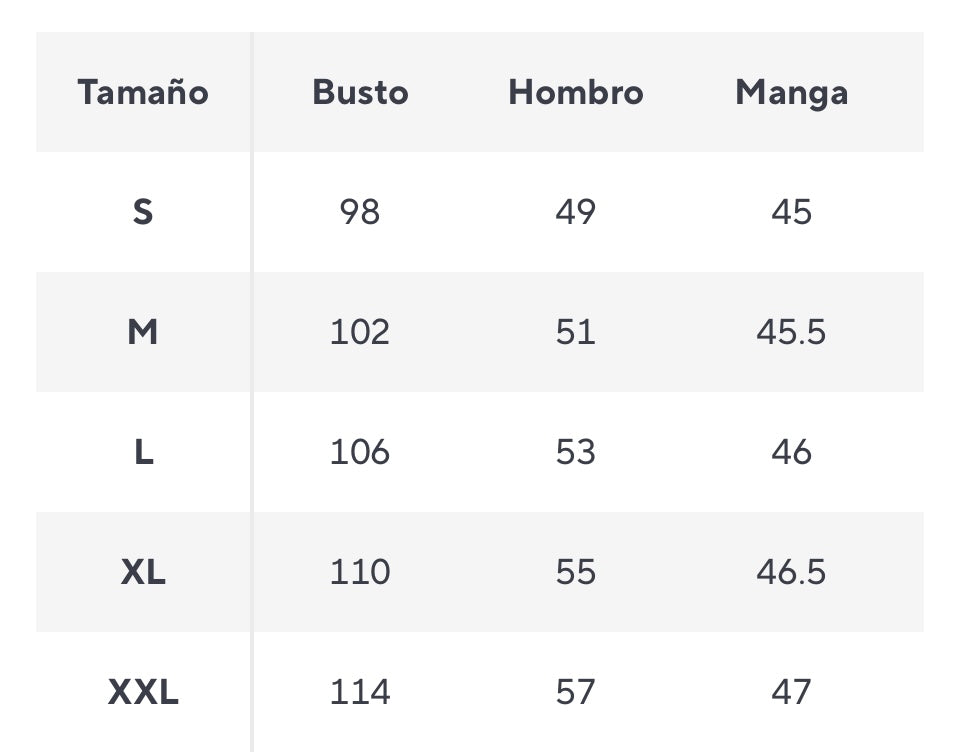The image size is (960, 755).
Task: Select the Manga value 47
Action: tap(791, 692)
